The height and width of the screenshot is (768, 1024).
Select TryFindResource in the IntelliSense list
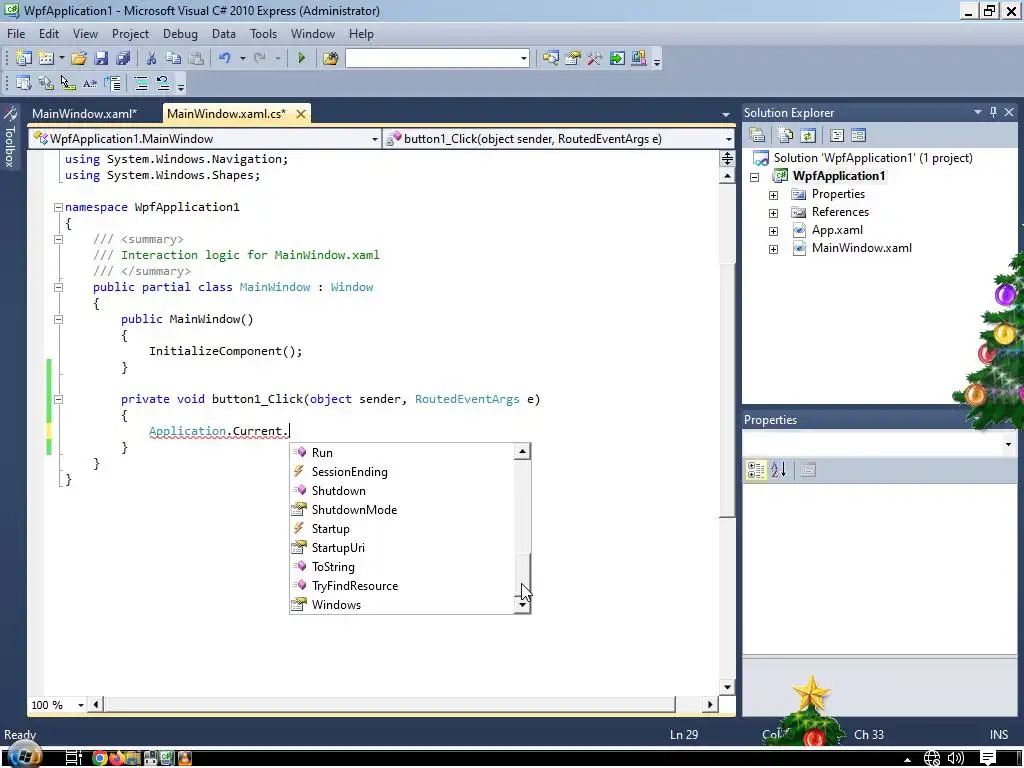355,586
